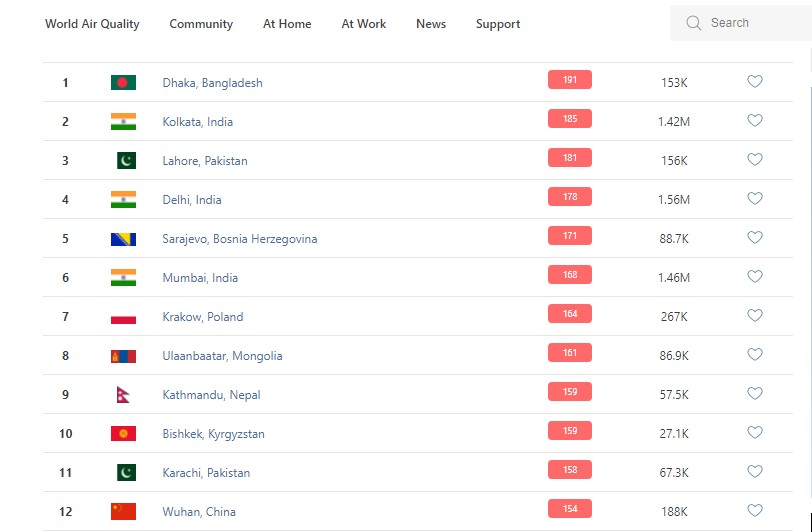This screenshot has width=812, height=532.
Task: Open the Kolkata, India city link
Action: 198,122
